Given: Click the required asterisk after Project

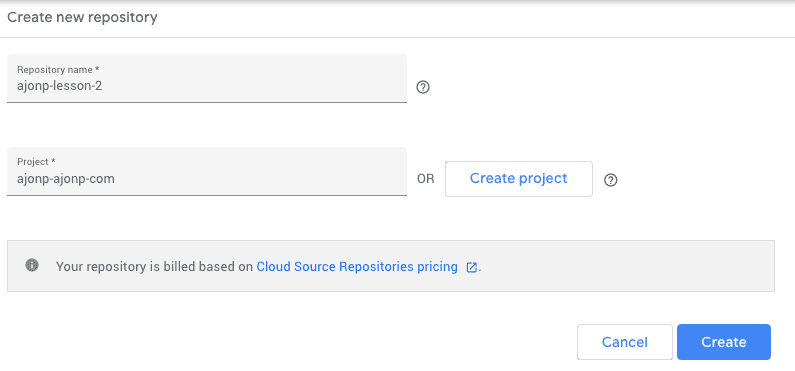Looking at the screenshot, I should tap(53, 161).
